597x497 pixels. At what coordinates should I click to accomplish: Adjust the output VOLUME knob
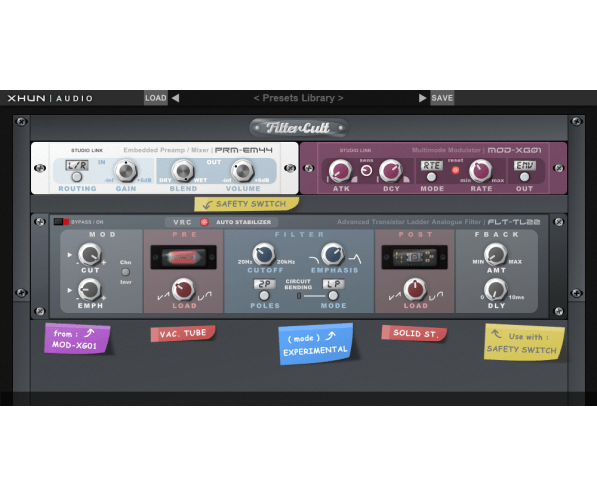coord(243,171)
